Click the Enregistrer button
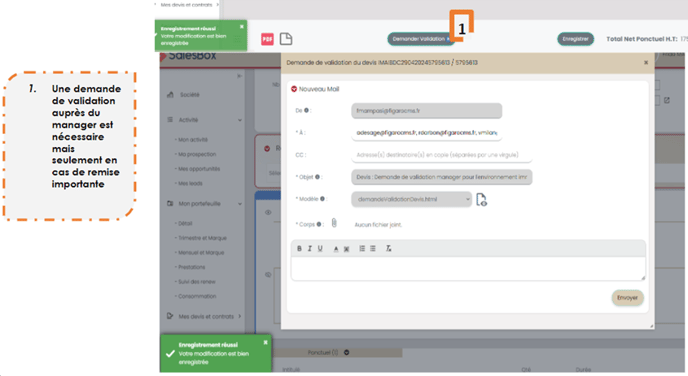The image size is (688, 376). (575, 39)
